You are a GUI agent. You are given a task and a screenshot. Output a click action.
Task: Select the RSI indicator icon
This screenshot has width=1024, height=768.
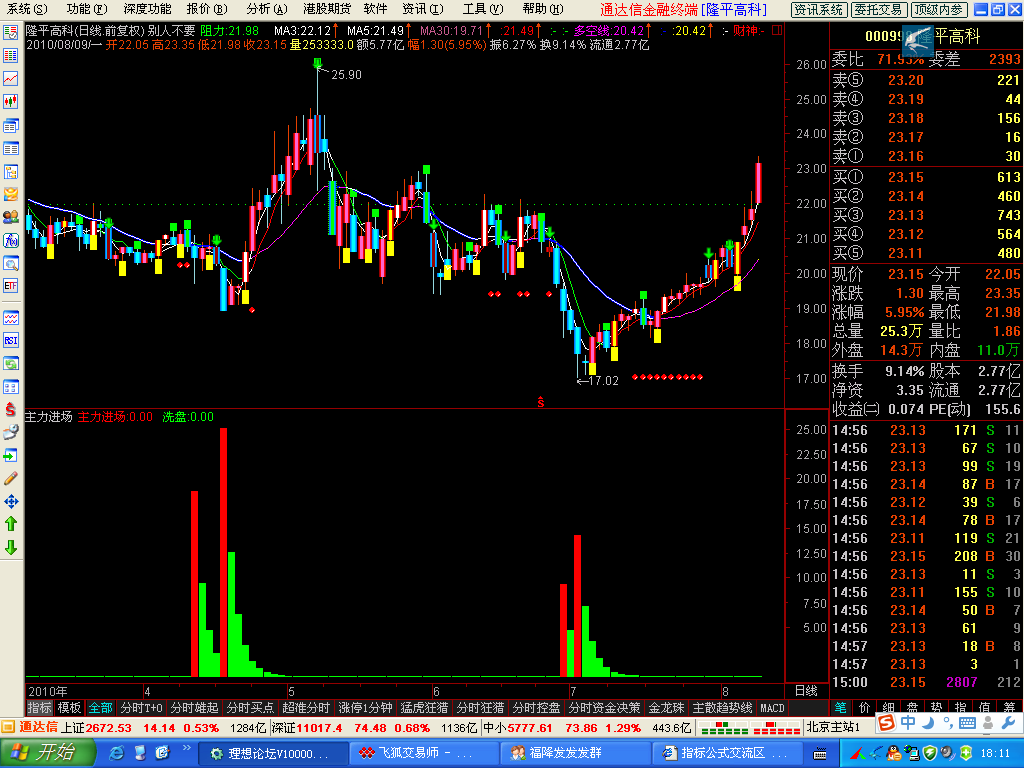pyautogui.click(x=10, y=340)
